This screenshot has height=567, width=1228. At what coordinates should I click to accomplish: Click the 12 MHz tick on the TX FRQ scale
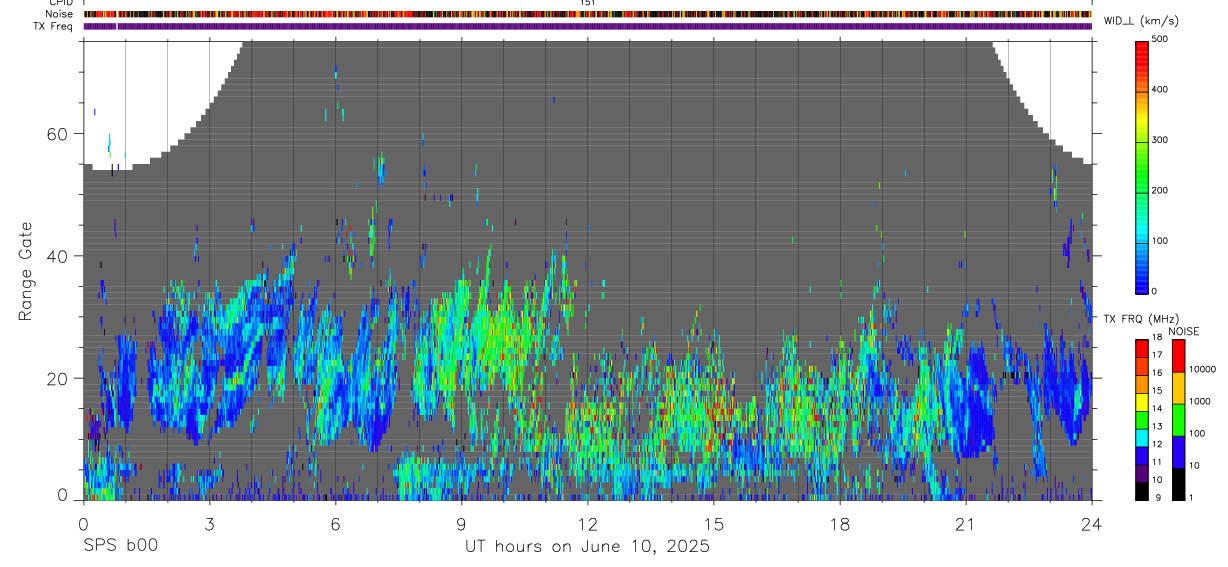(1157, 444)
